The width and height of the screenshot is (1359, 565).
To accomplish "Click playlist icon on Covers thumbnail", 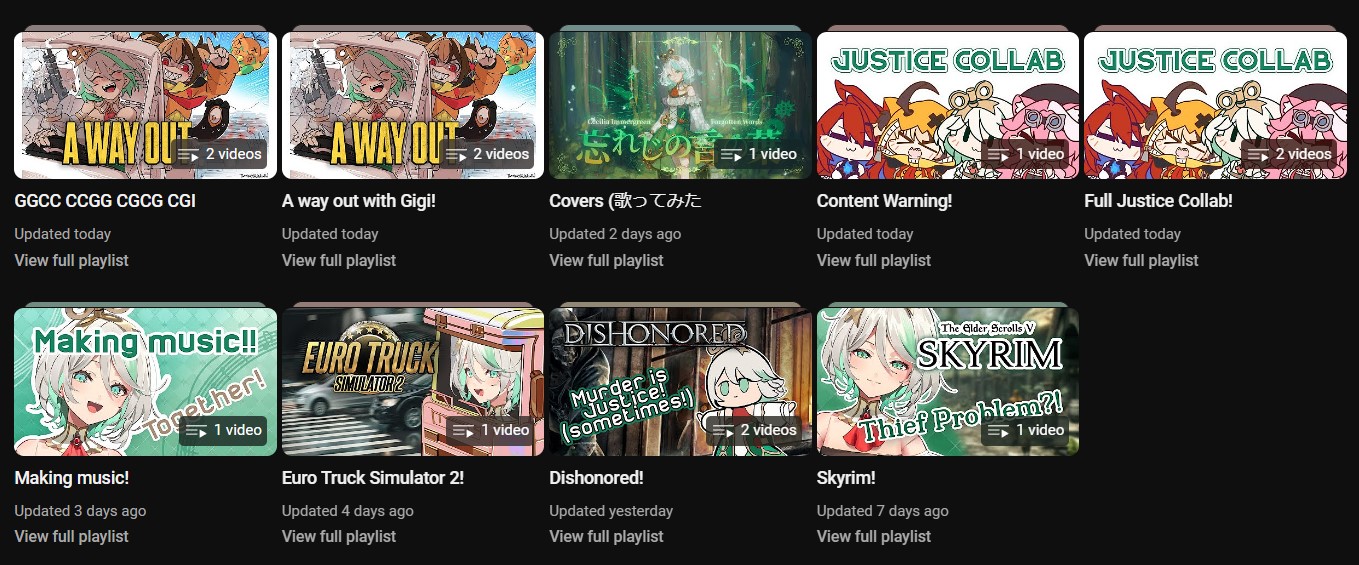I will pyautogui.click(x=731, y=154).
